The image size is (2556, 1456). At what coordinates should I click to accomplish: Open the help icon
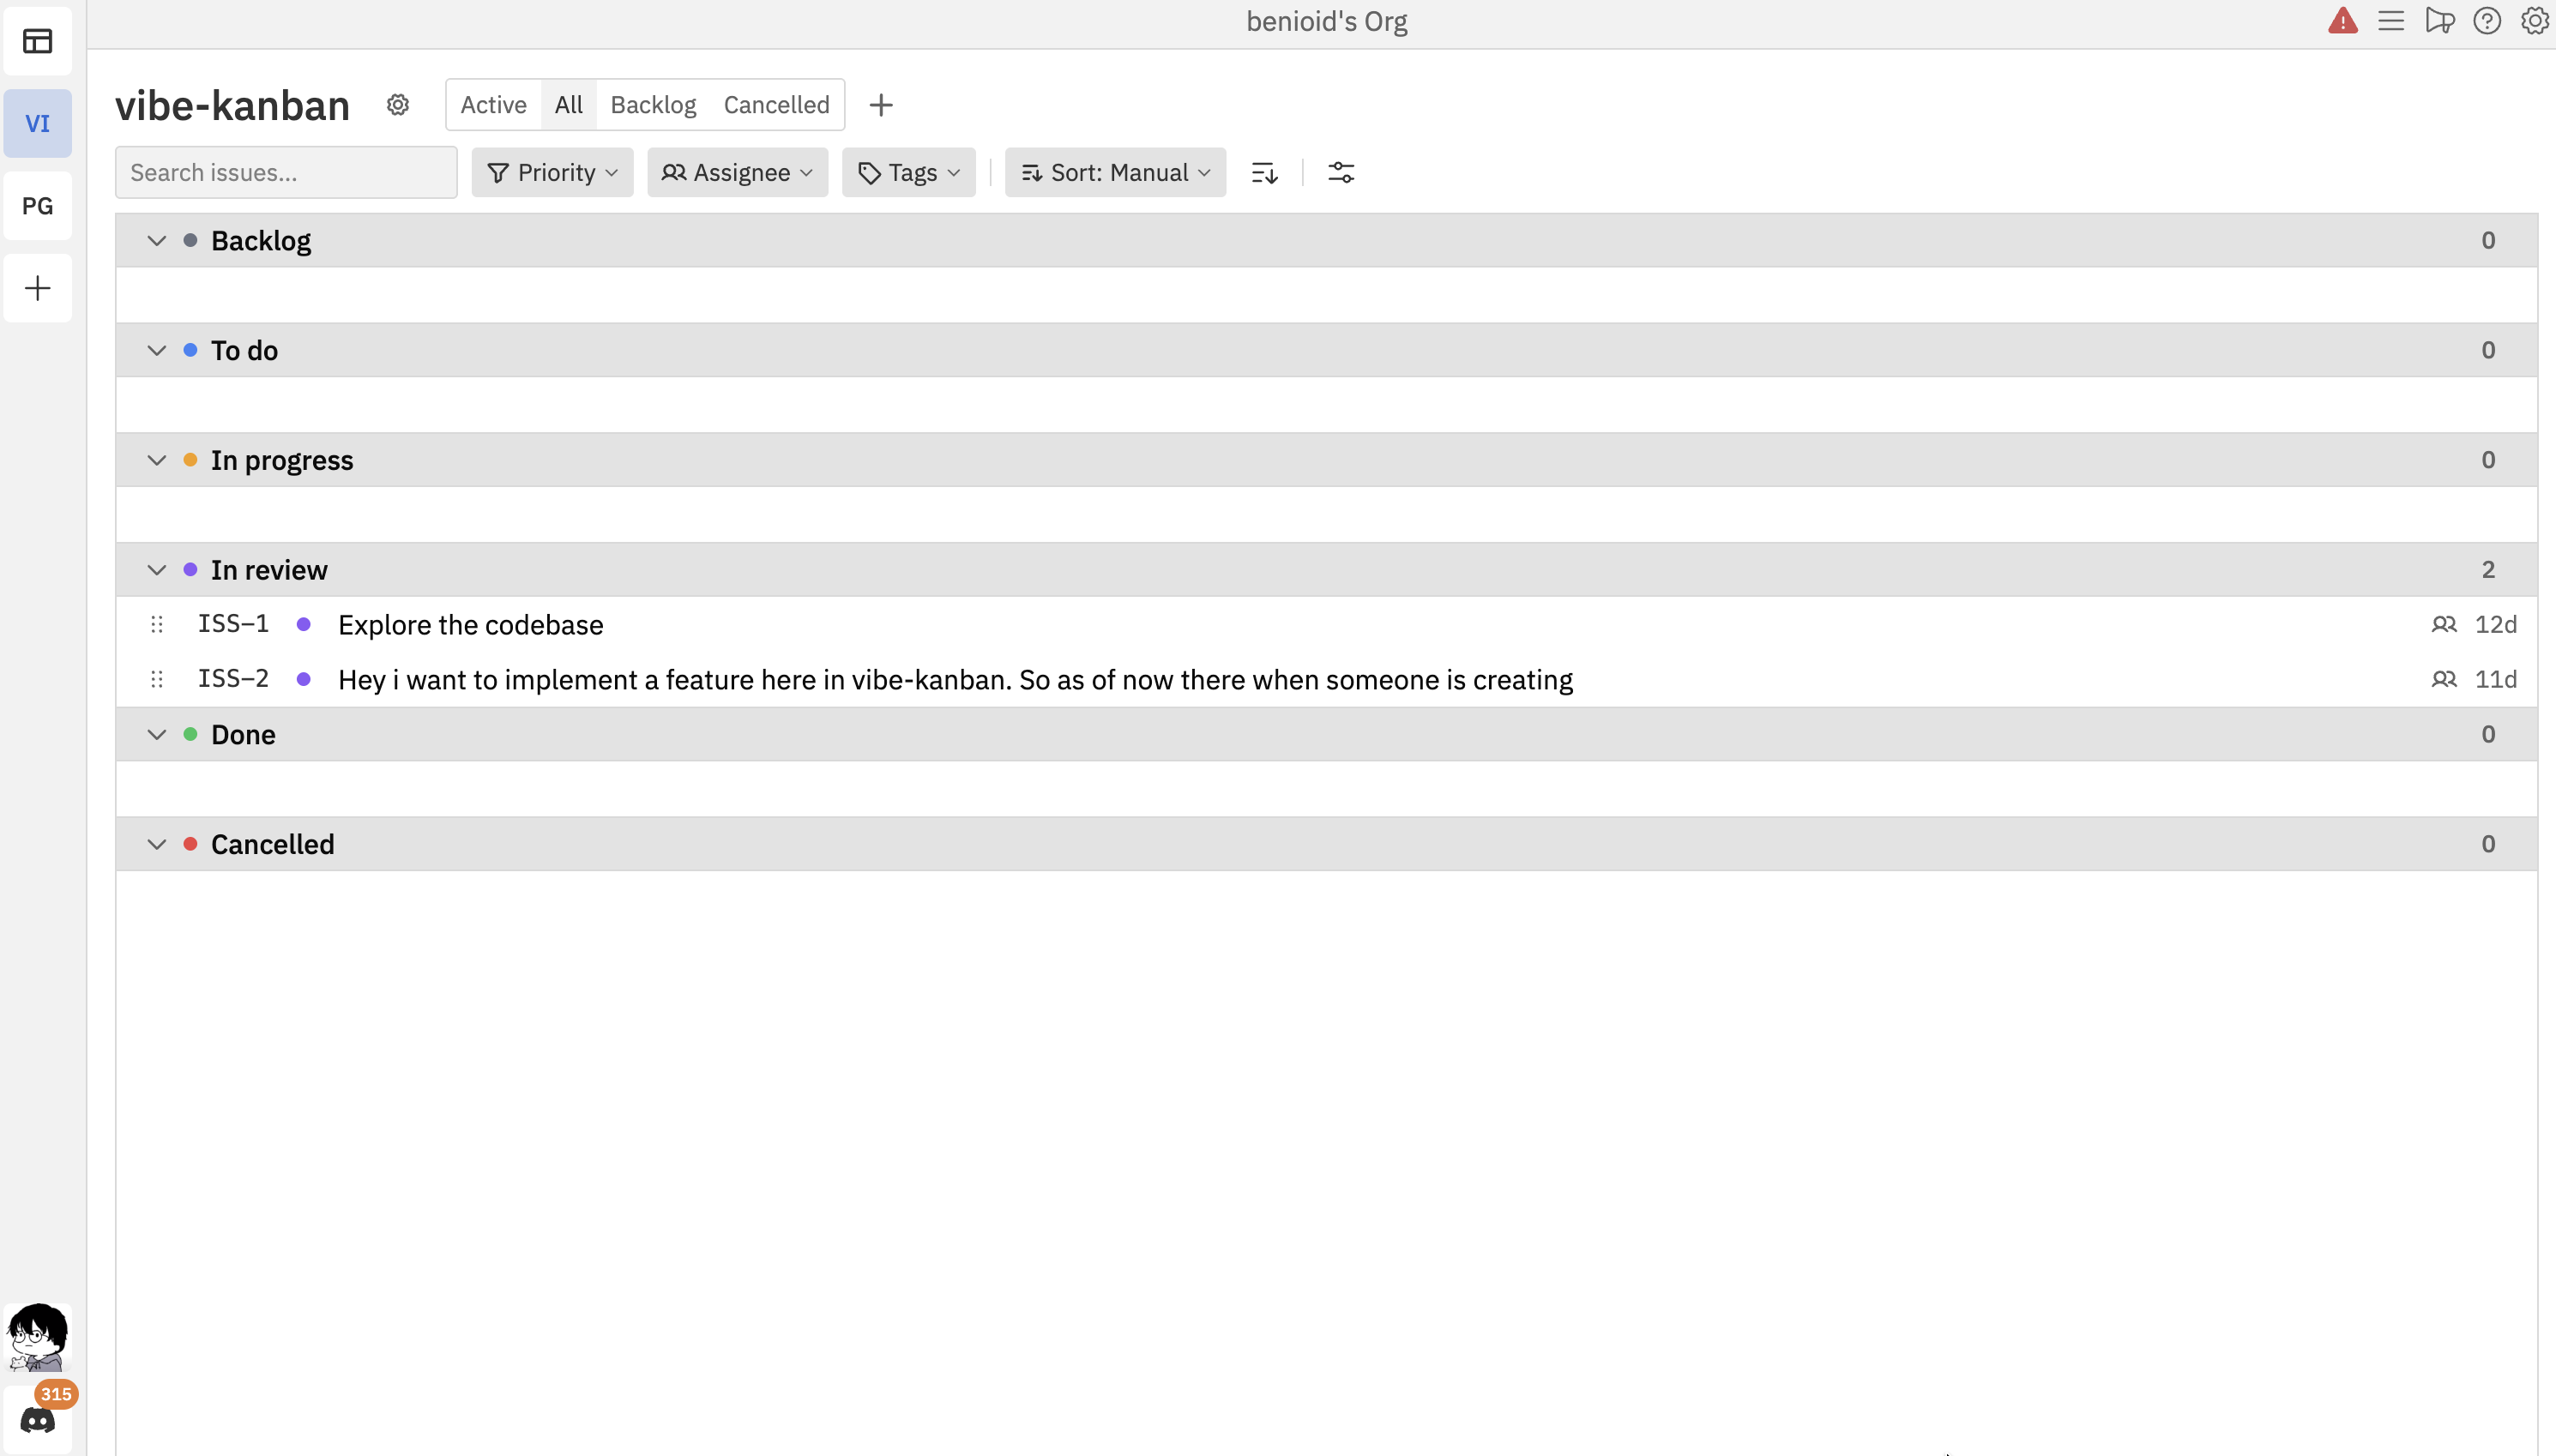pyautogui.click(x=2487, y=20)
